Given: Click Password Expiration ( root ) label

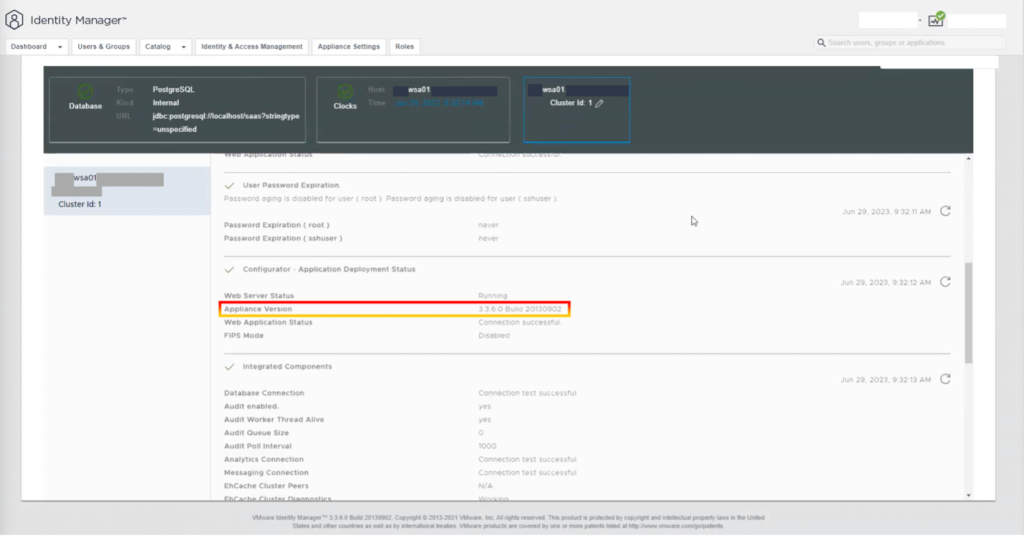Looking at the screenshot, I should (276, 225).
